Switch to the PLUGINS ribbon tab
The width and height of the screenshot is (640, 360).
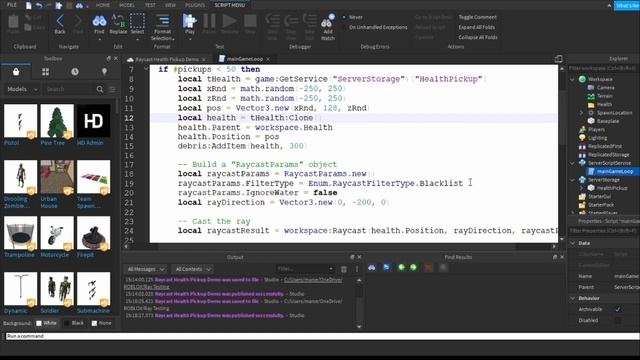click(x=195, y=5)
